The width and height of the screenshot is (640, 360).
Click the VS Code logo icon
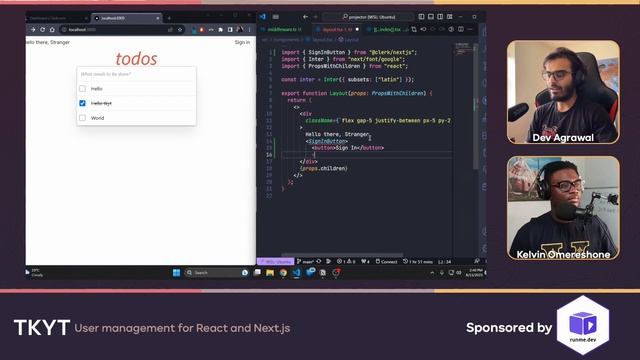pyautogui.click(x=263, y=17)
